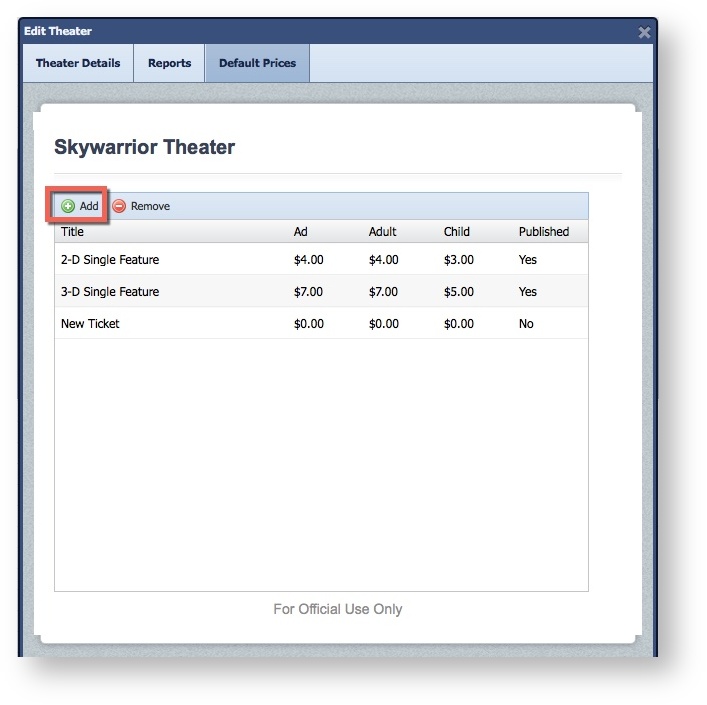Image resolution: width=707 pixels, height=705 pixels.
Task: Click New Ticket's Published 'No' cell
Action: [526, 324]
